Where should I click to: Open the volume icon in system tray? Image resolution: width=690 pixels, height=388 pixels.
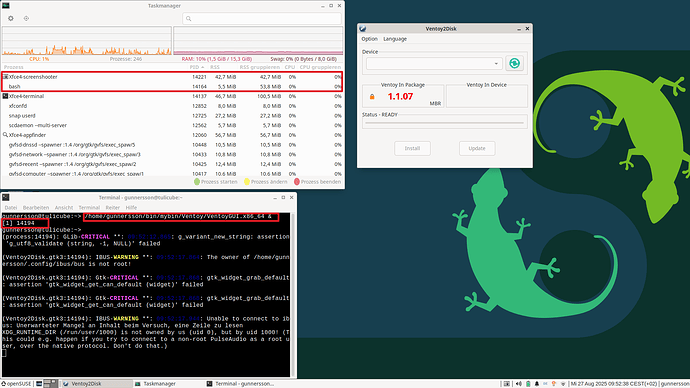[x=518, y=384]
